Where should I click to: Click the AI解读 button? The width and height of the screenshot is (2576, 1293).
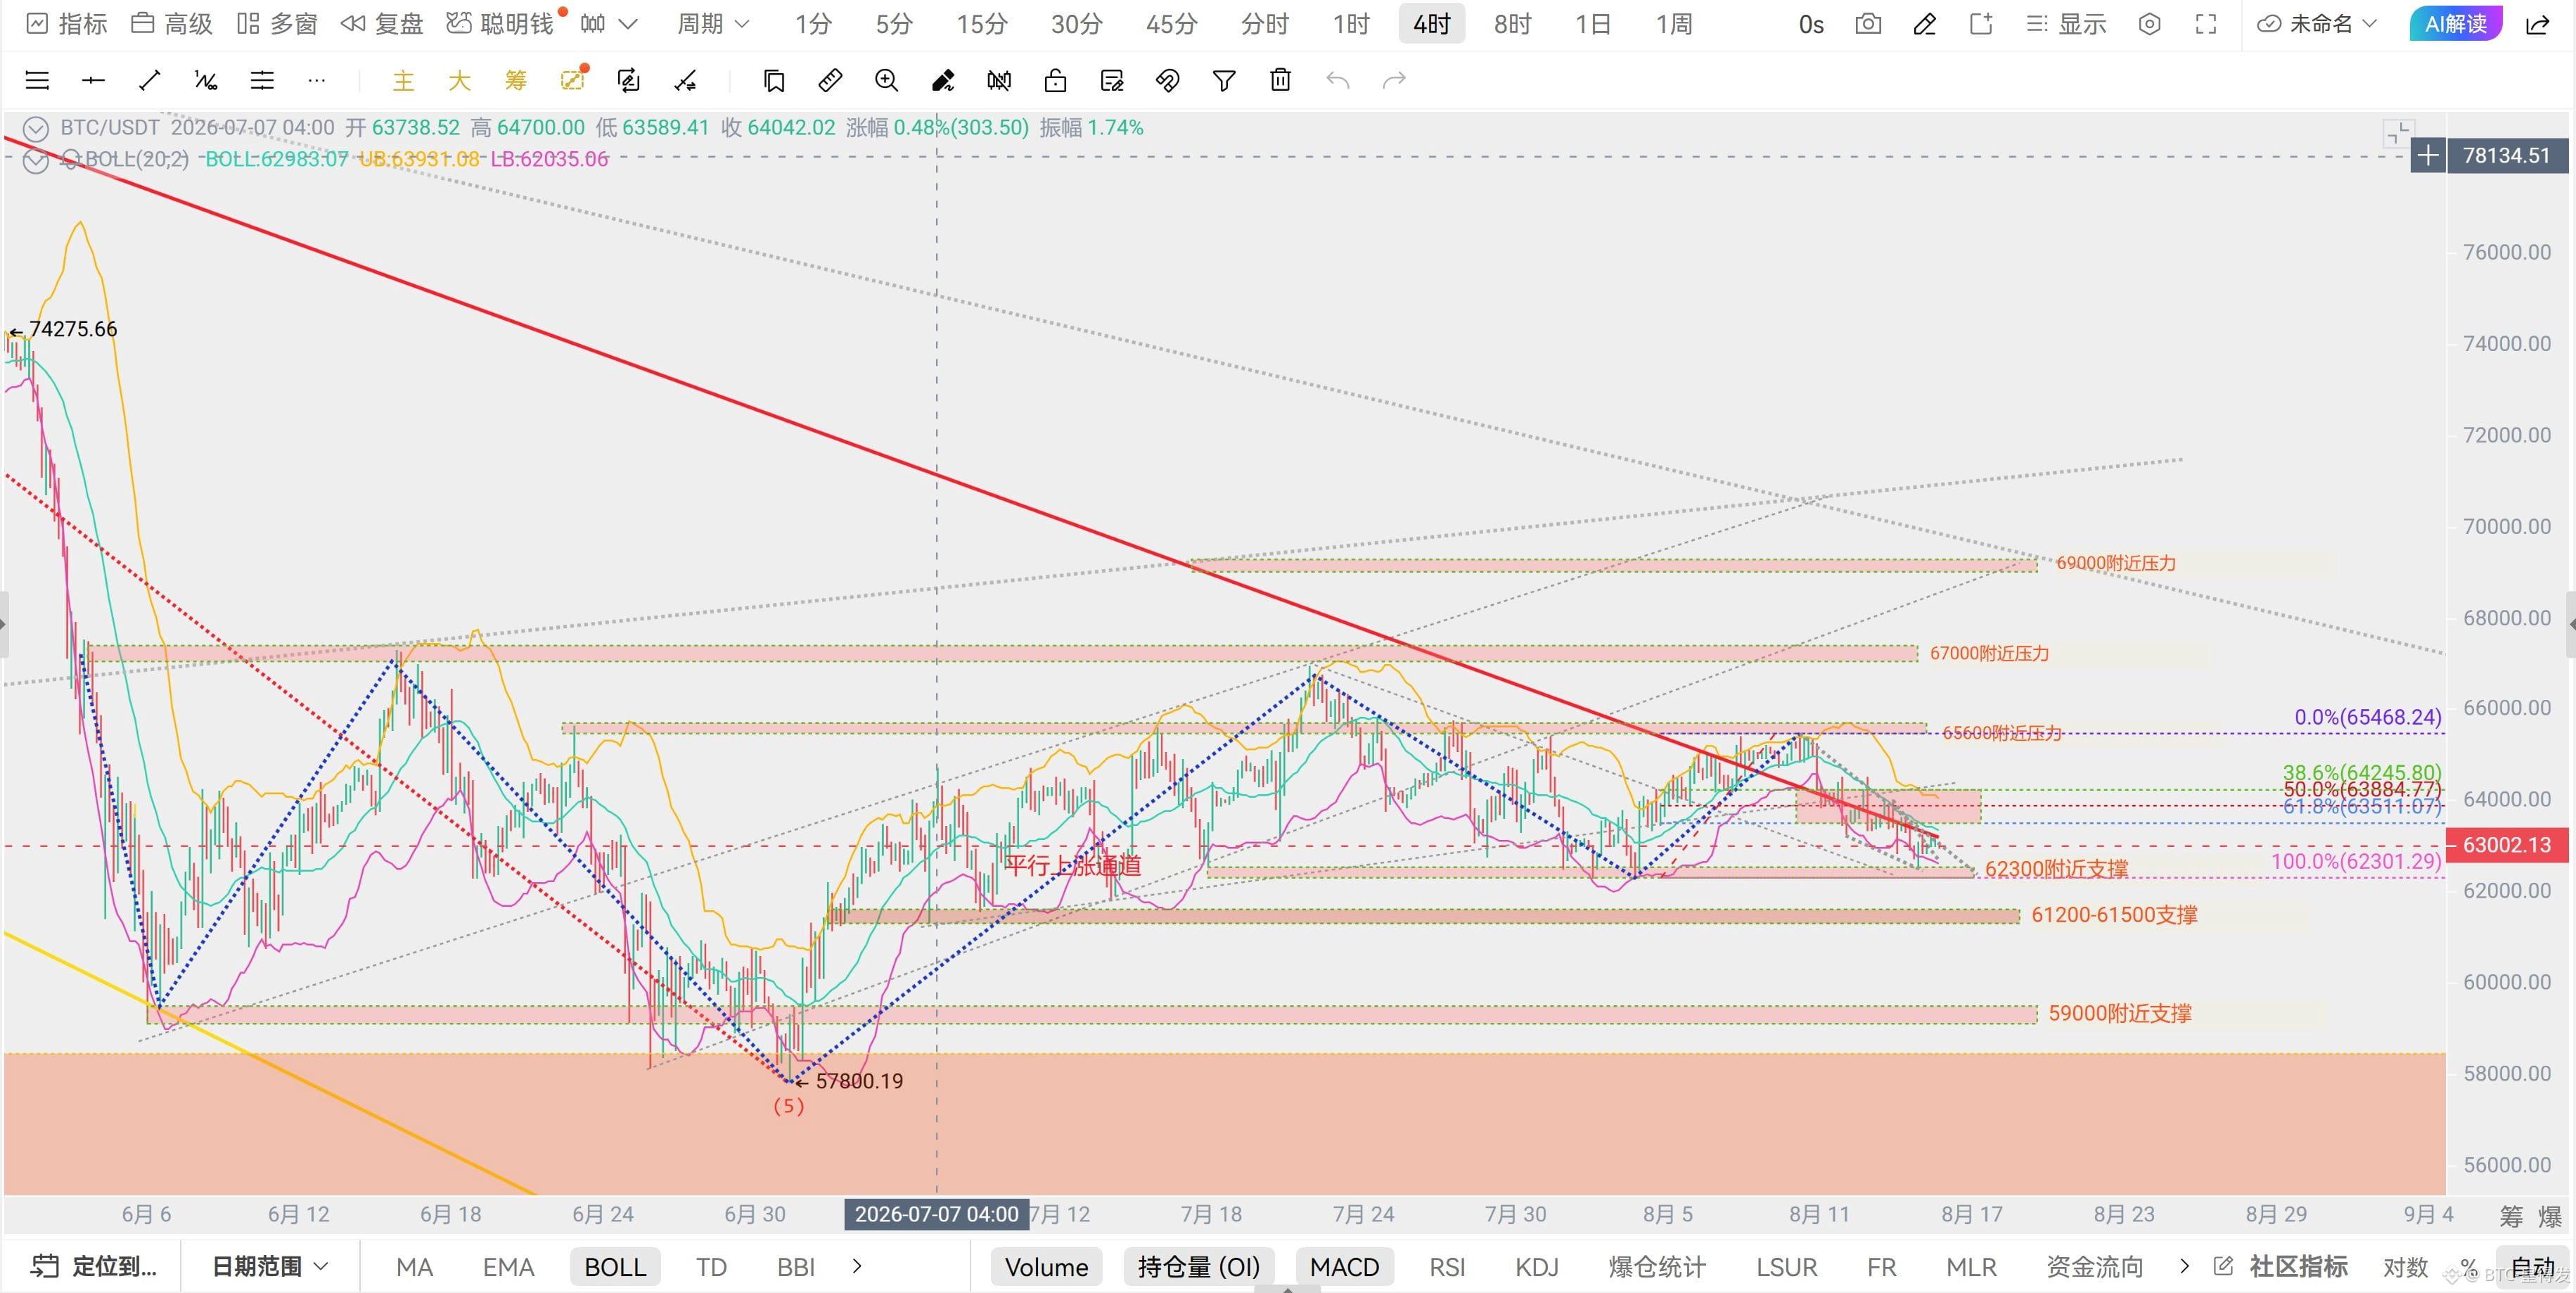pyautogui.click(x=2456, y=24)
